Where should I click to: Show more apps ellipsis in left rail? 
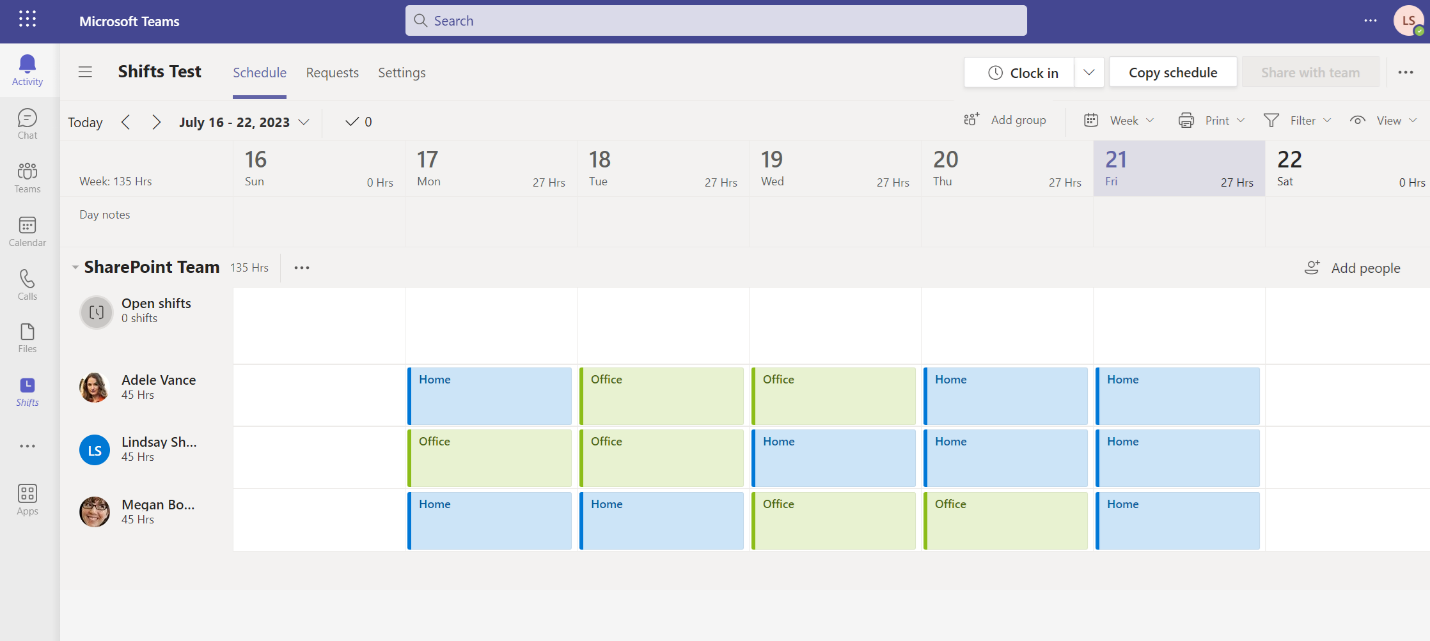pos(27,446)
